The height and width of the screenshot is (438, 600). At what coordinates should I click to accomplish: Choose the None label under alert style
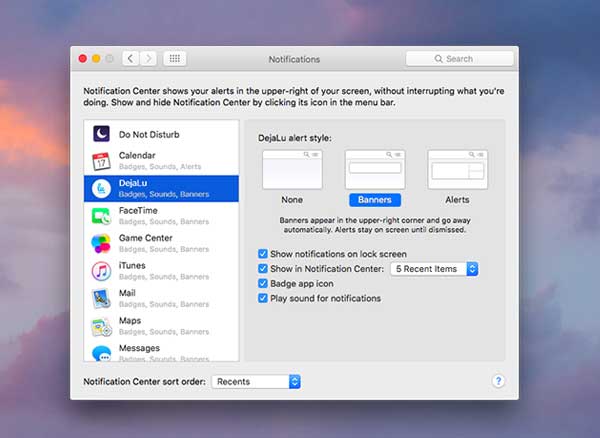point(292,200)
